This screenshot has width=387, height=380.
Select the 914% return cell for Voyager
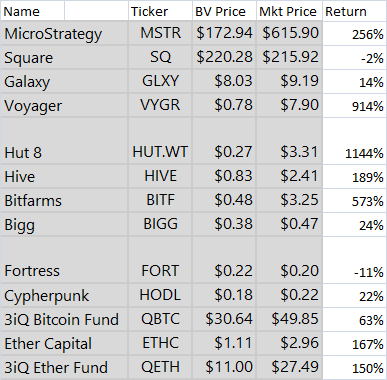(x=355, y=105)
